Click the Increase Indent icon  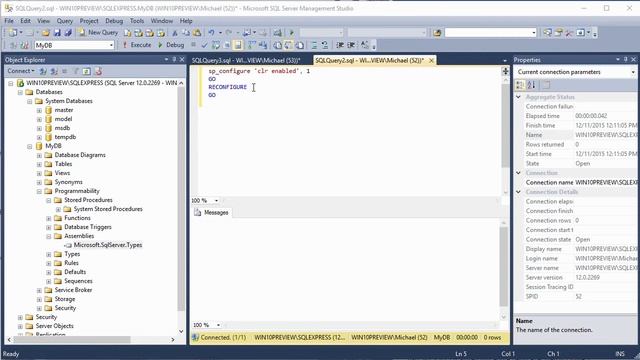point(351,45)
